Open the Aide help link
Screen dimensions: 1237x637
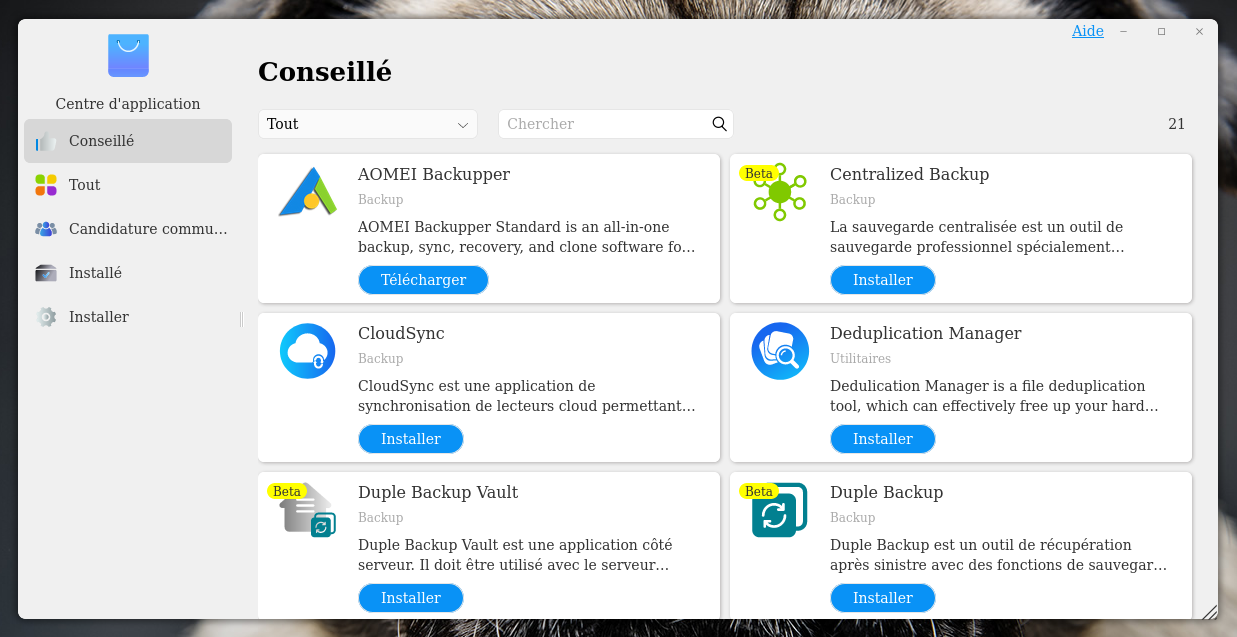pyautogui.click(x=1087, y=31)
